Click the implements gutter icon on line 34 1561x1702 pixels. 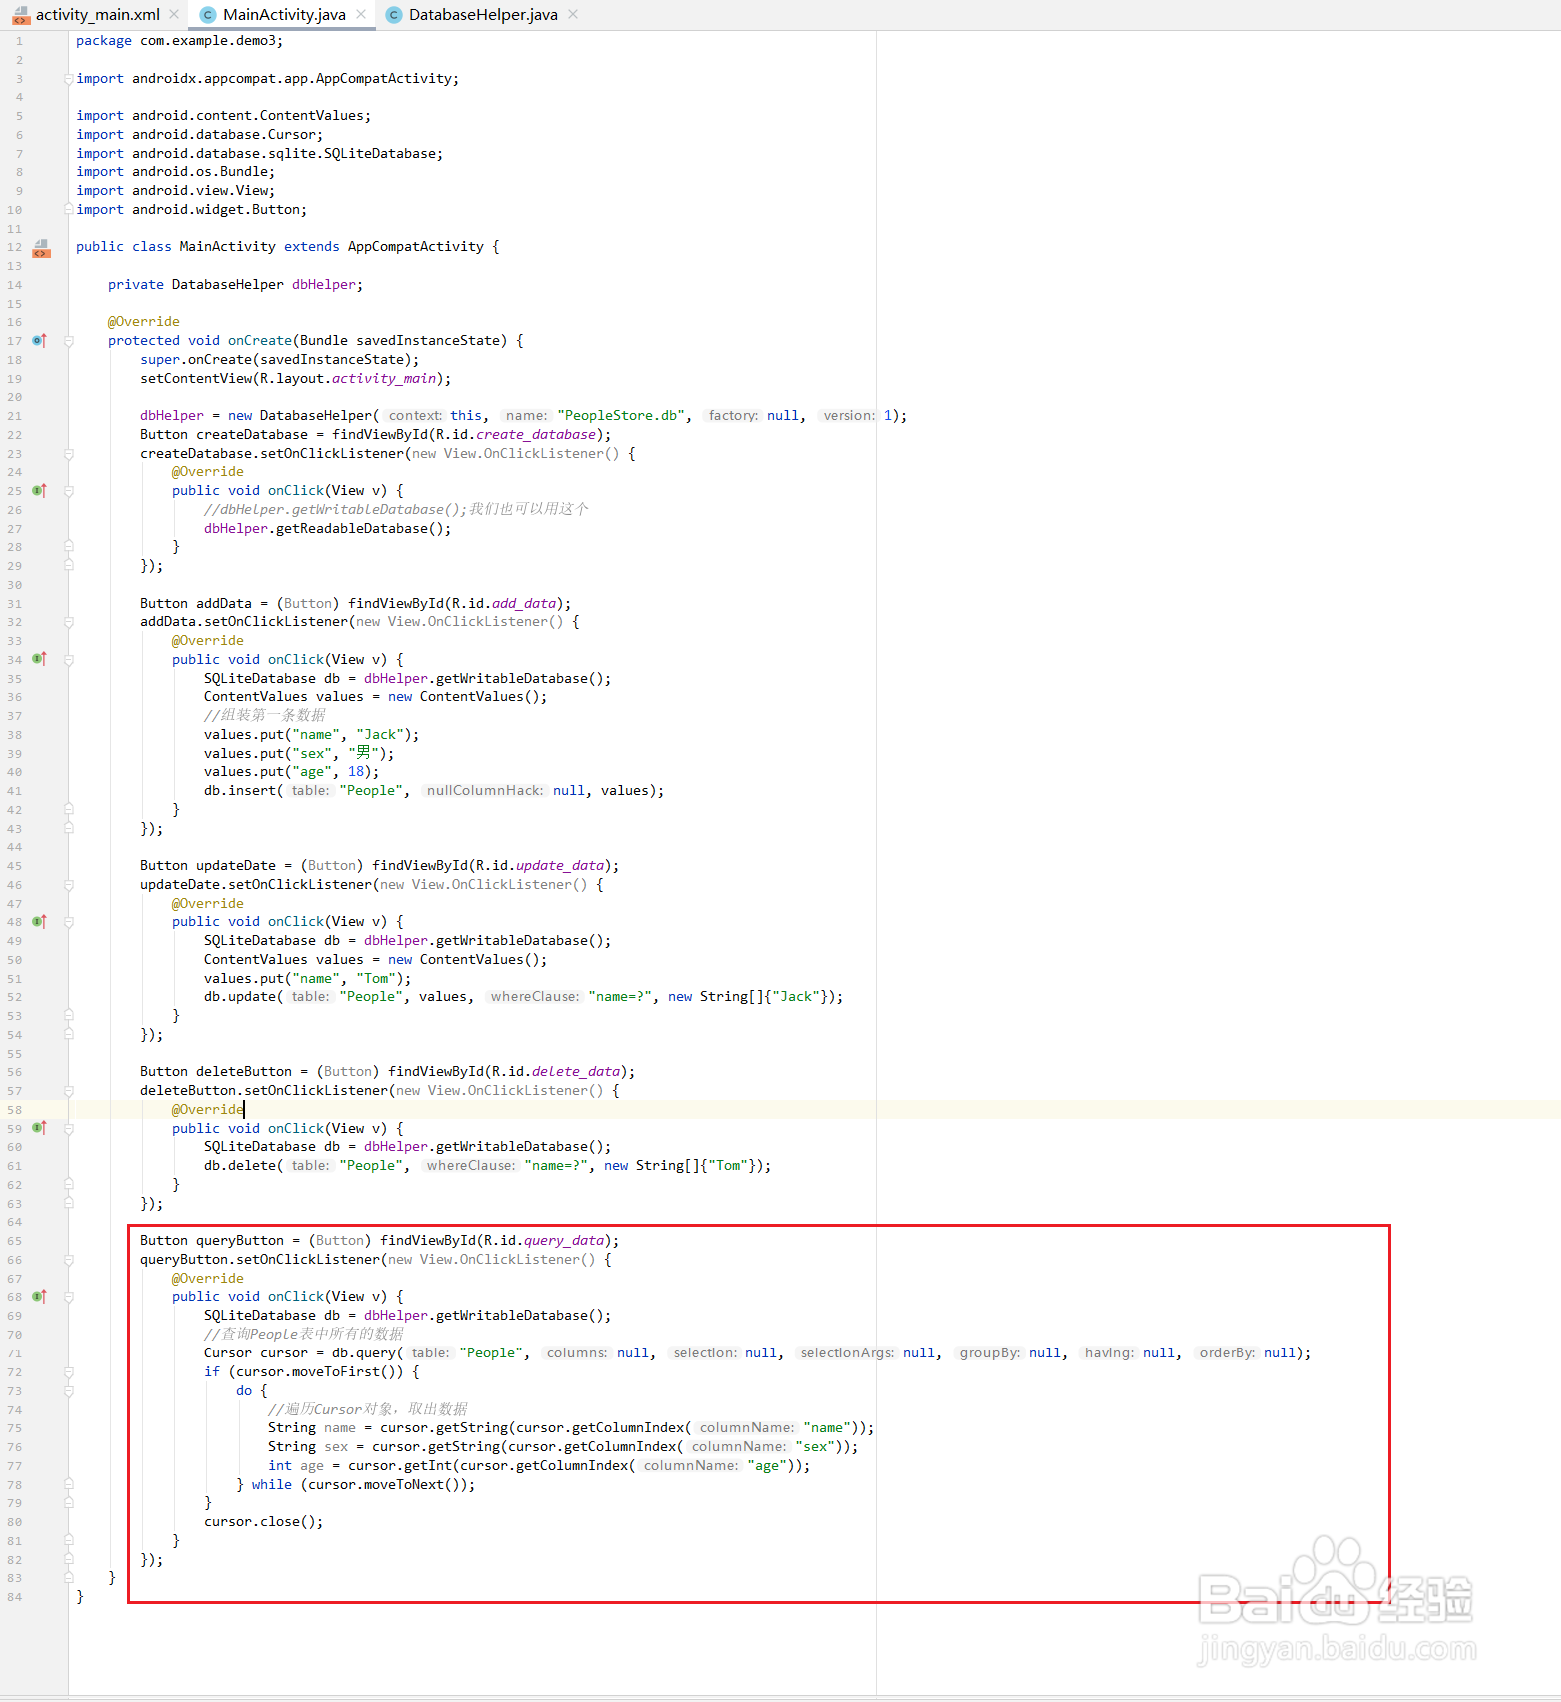pos(39,660)
